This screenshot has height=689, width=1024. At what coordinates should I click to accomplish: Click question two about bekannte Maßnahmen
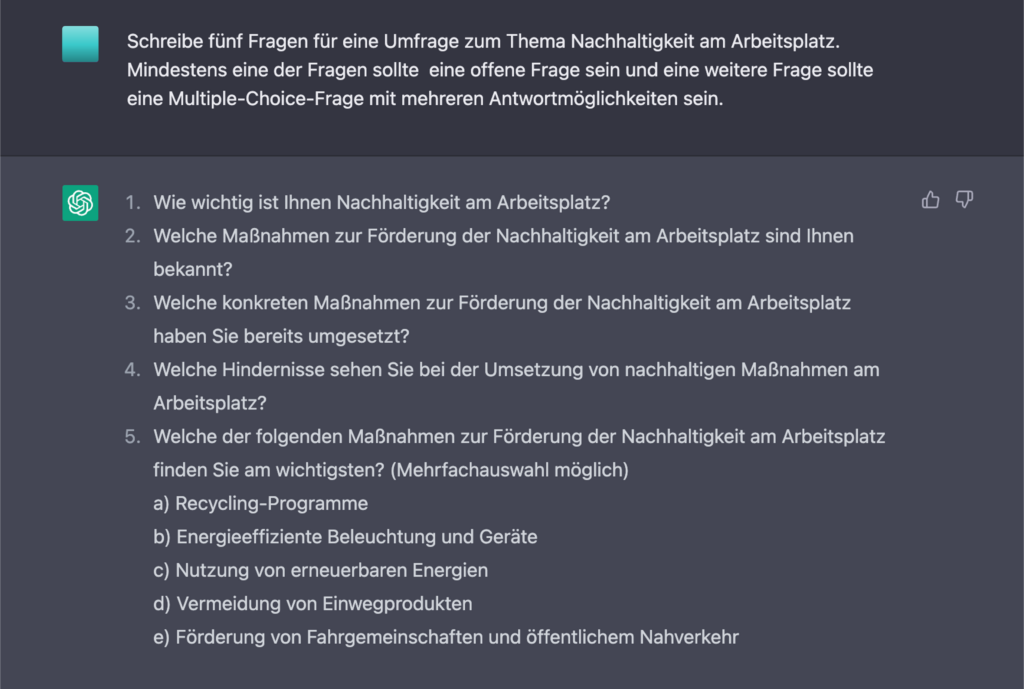(504, 252)
